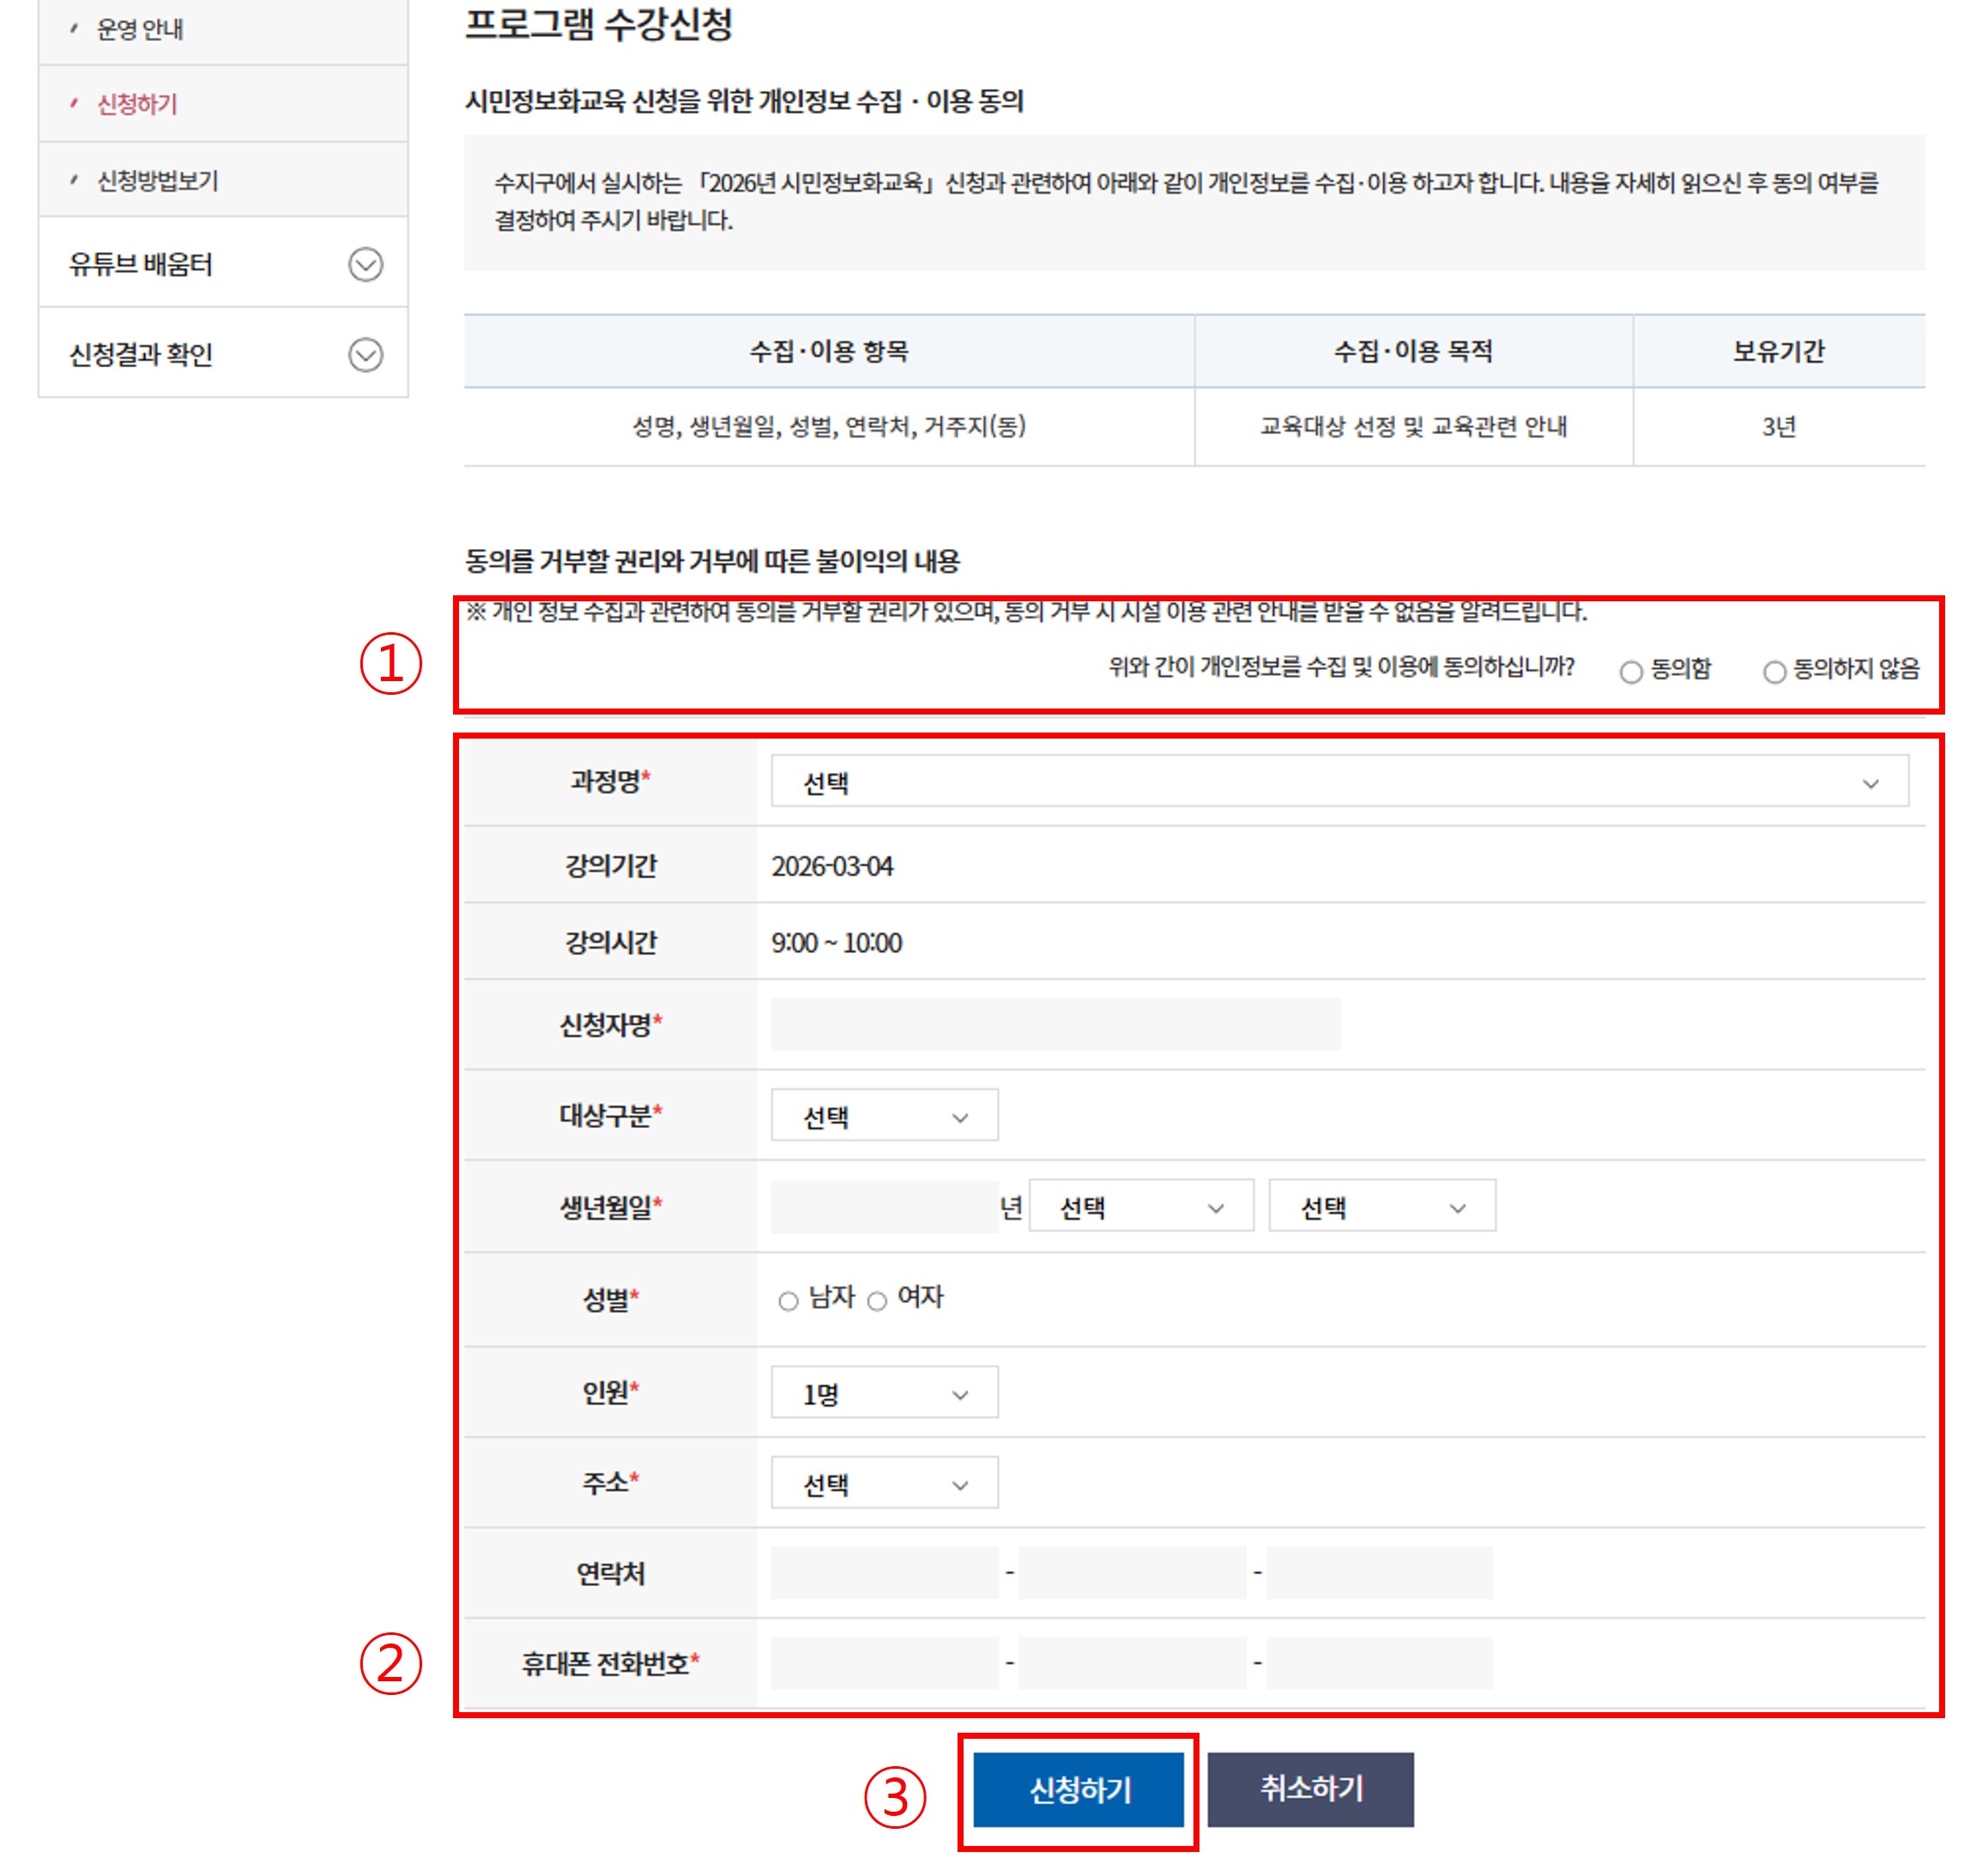Go to 운영 안내 menu item
The image size is (1988, 1876).
140,30
